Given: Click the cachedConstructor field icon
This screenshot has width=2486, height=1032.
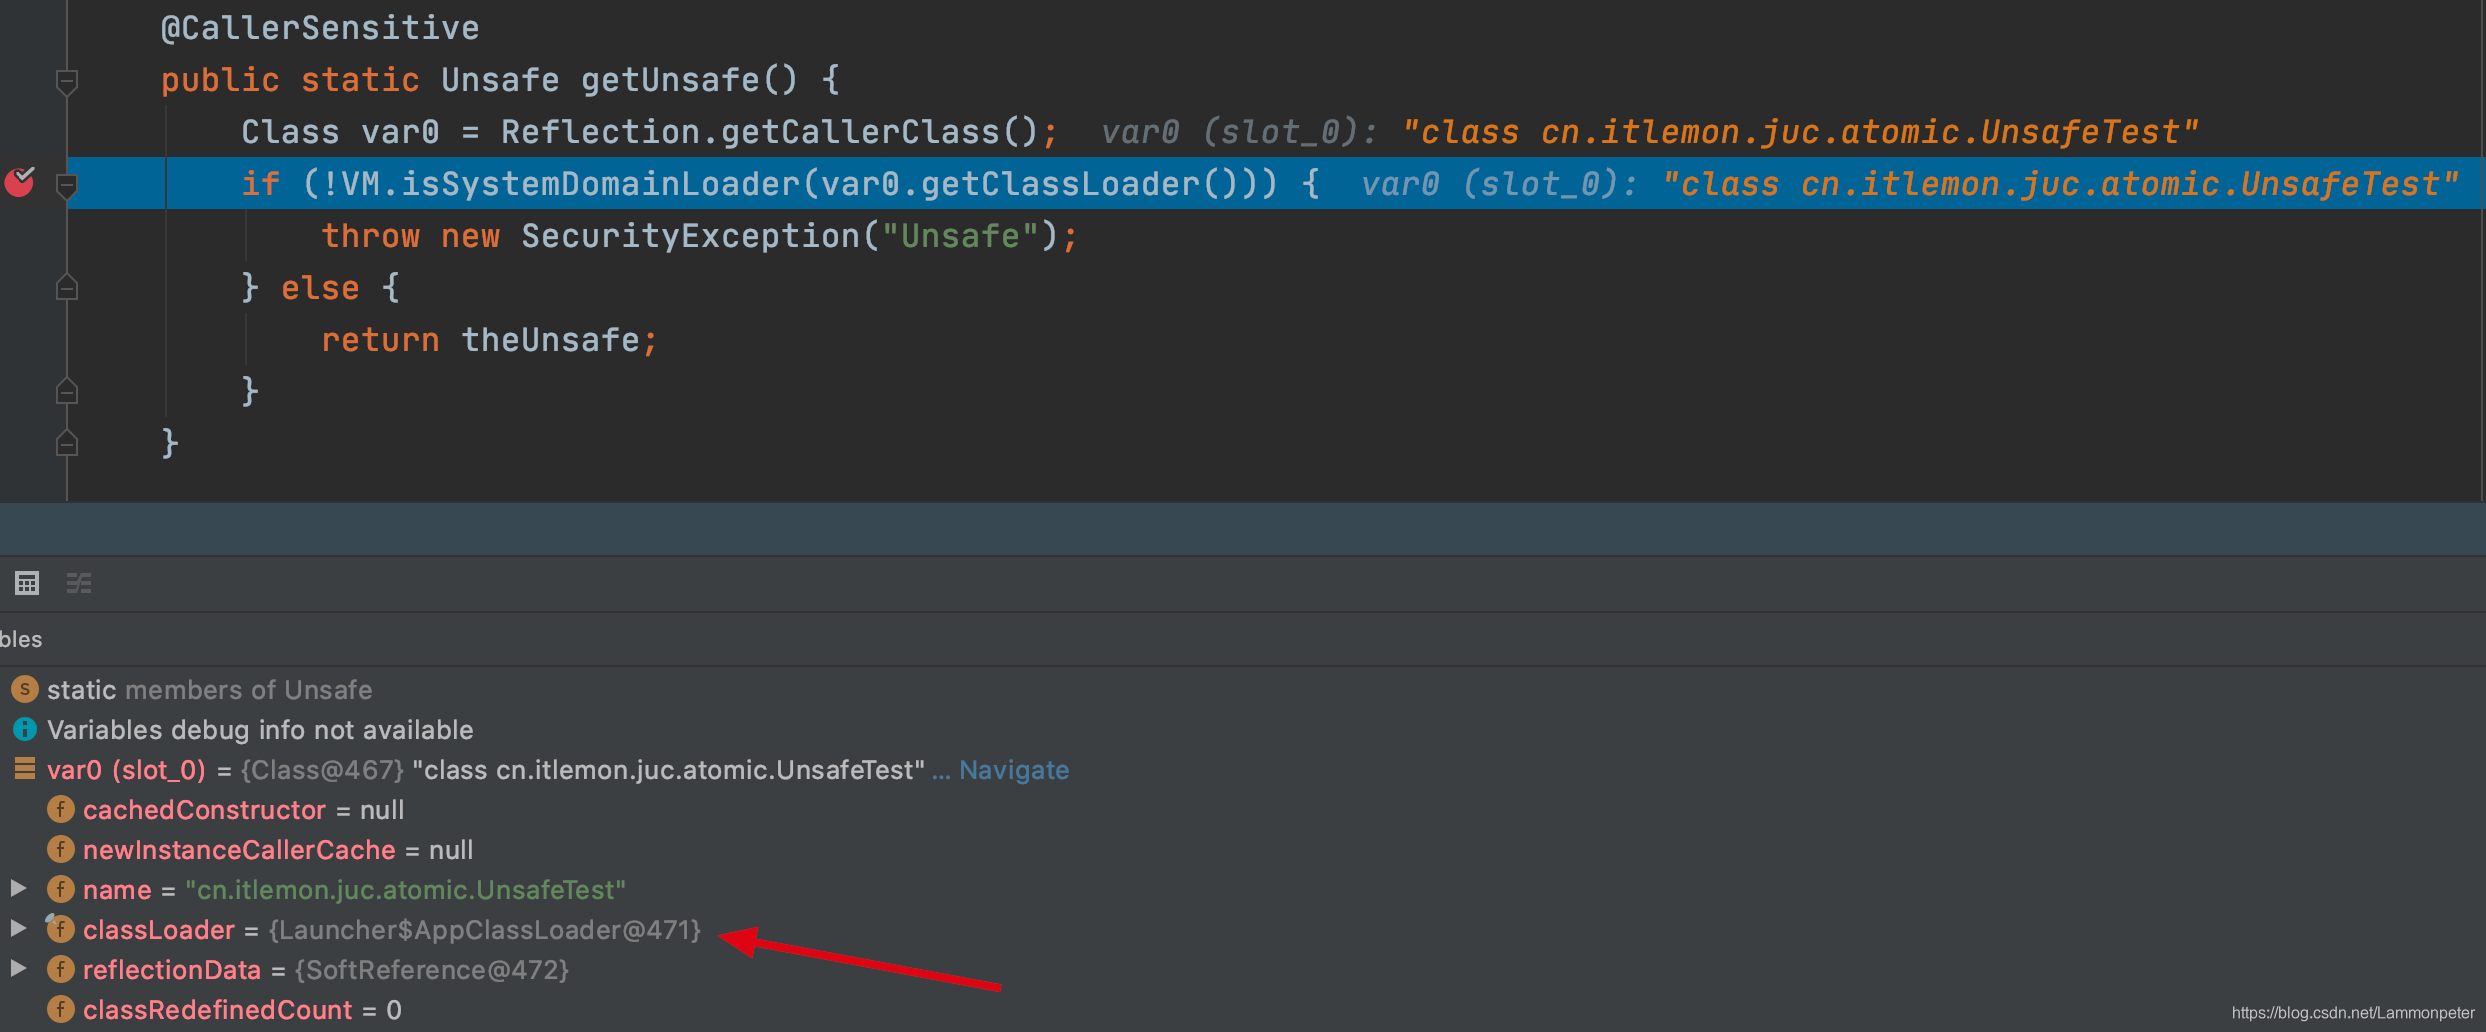Looking at the screenshot, I should pyautogui.click(x=60, y=809).
